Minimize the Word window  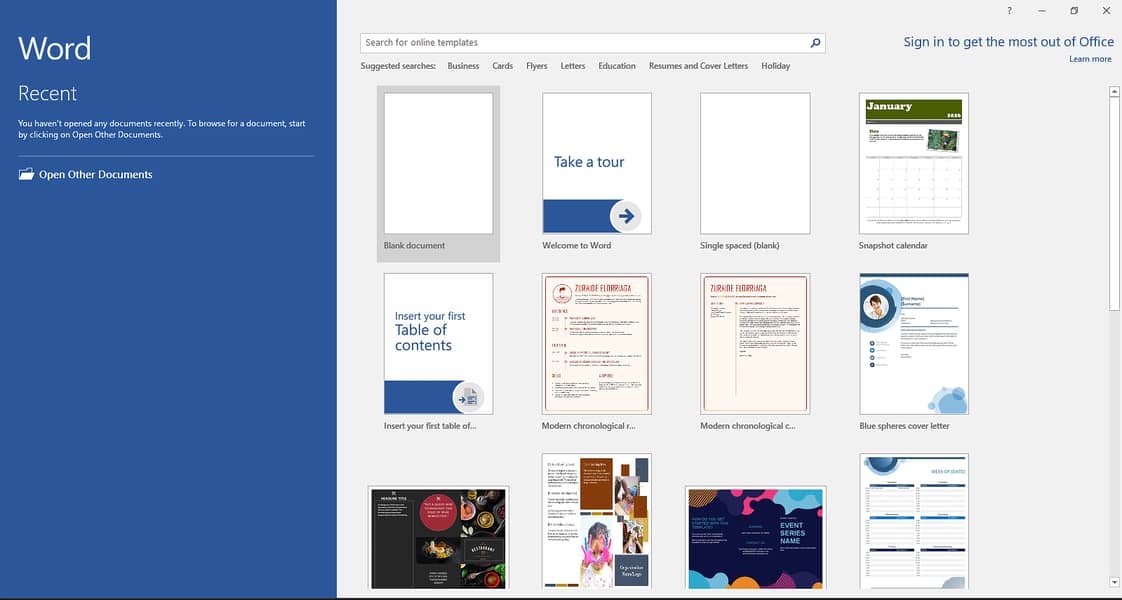[x=1042, y=11]
